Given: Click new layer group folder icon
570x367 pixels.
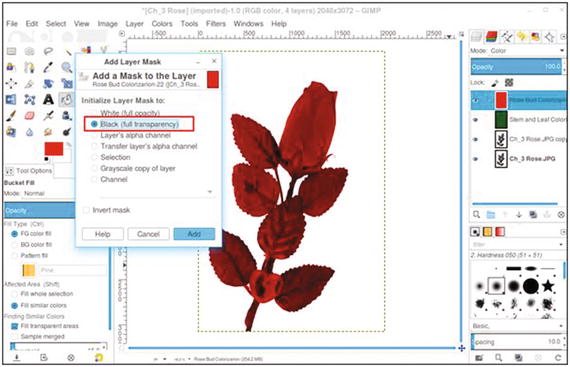Looking at the screenshot, I should [491, 215].
